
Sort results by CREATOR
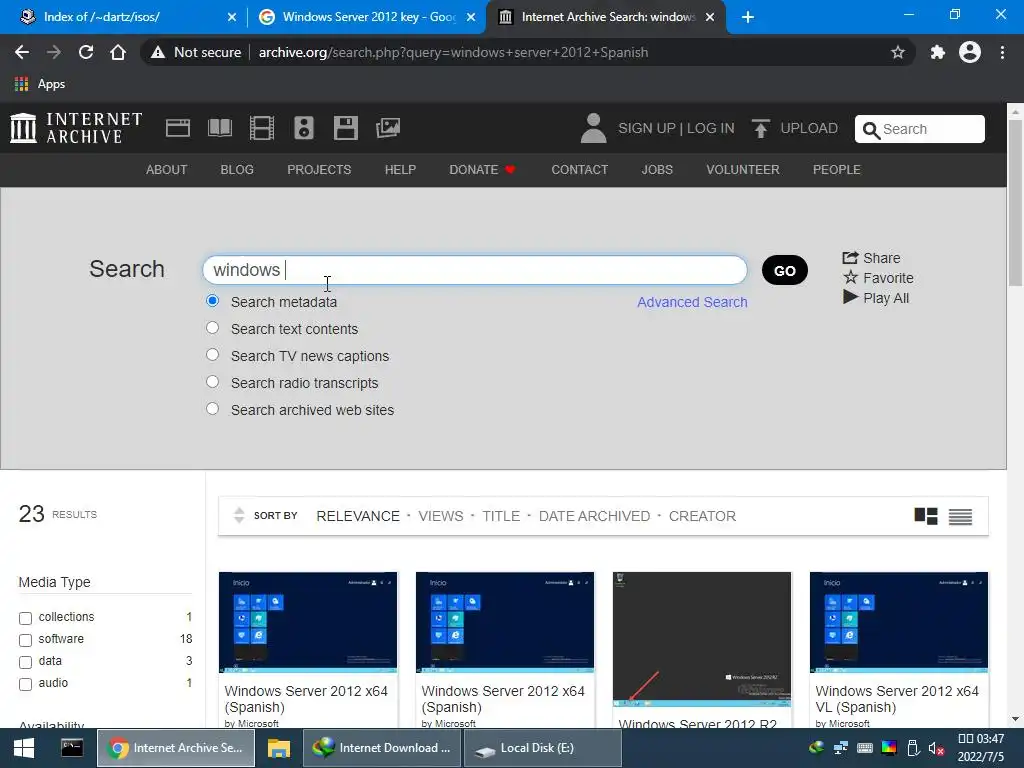[x=702, y=516]
